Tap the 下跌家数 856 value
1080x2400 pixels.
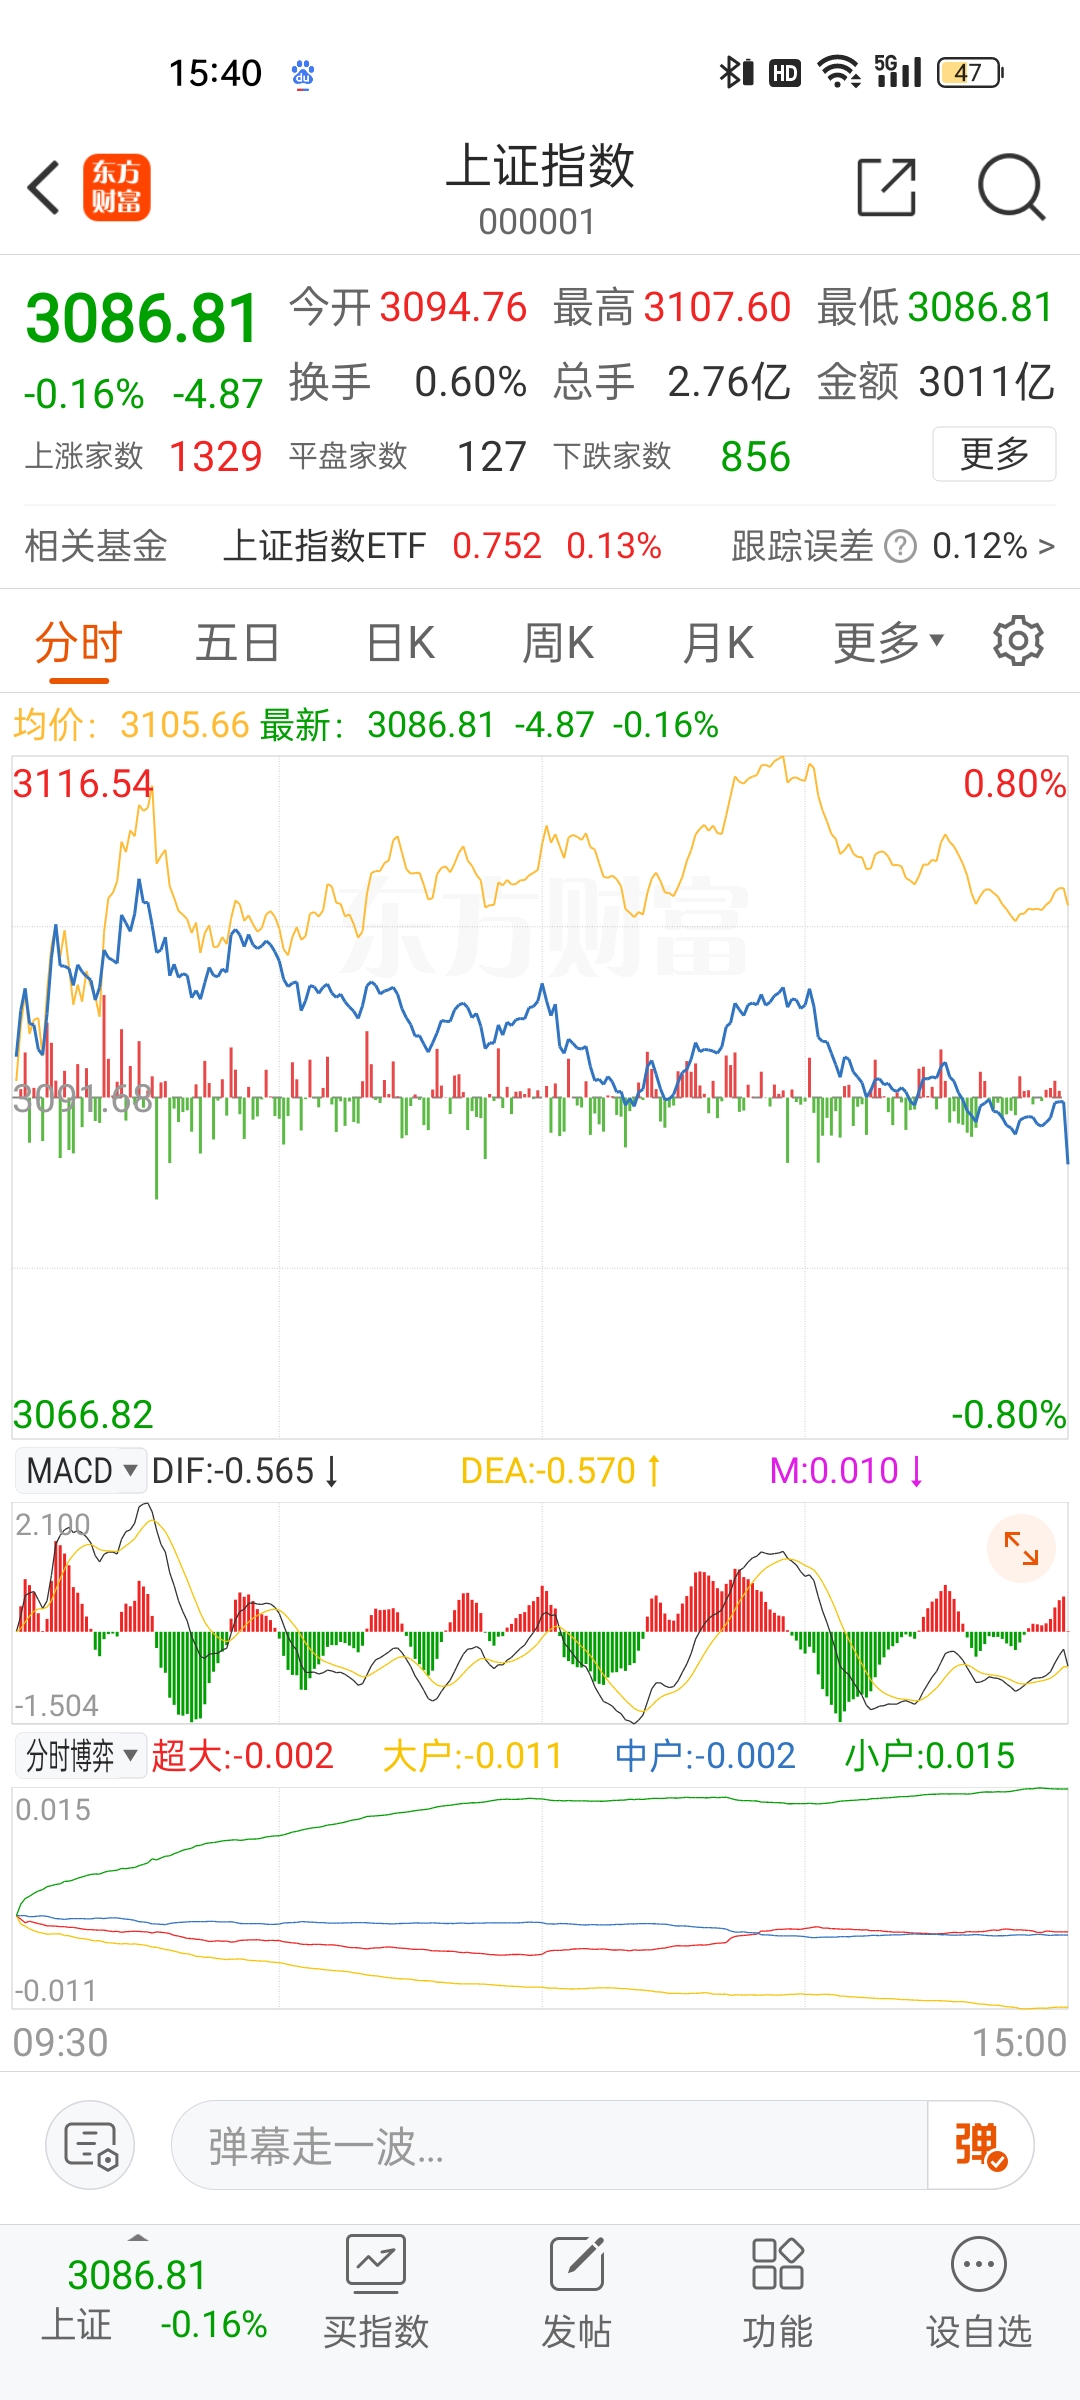click(x=755, y=457)
